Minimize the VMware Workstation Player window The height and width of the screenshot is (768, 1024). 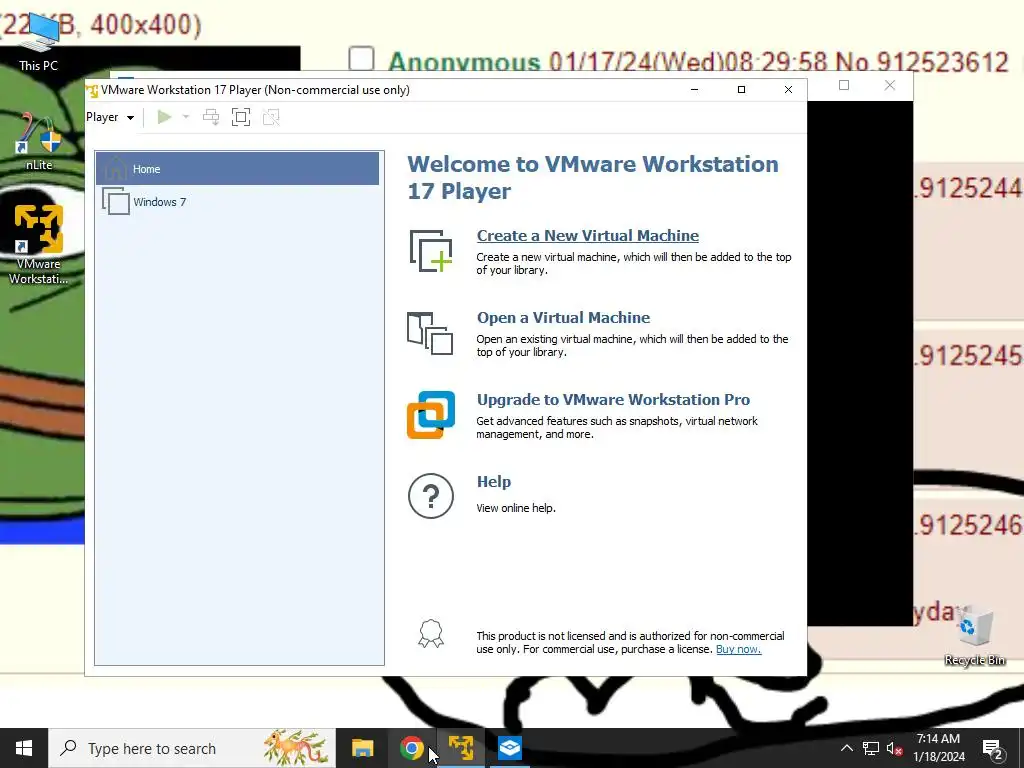coord(695,89)
